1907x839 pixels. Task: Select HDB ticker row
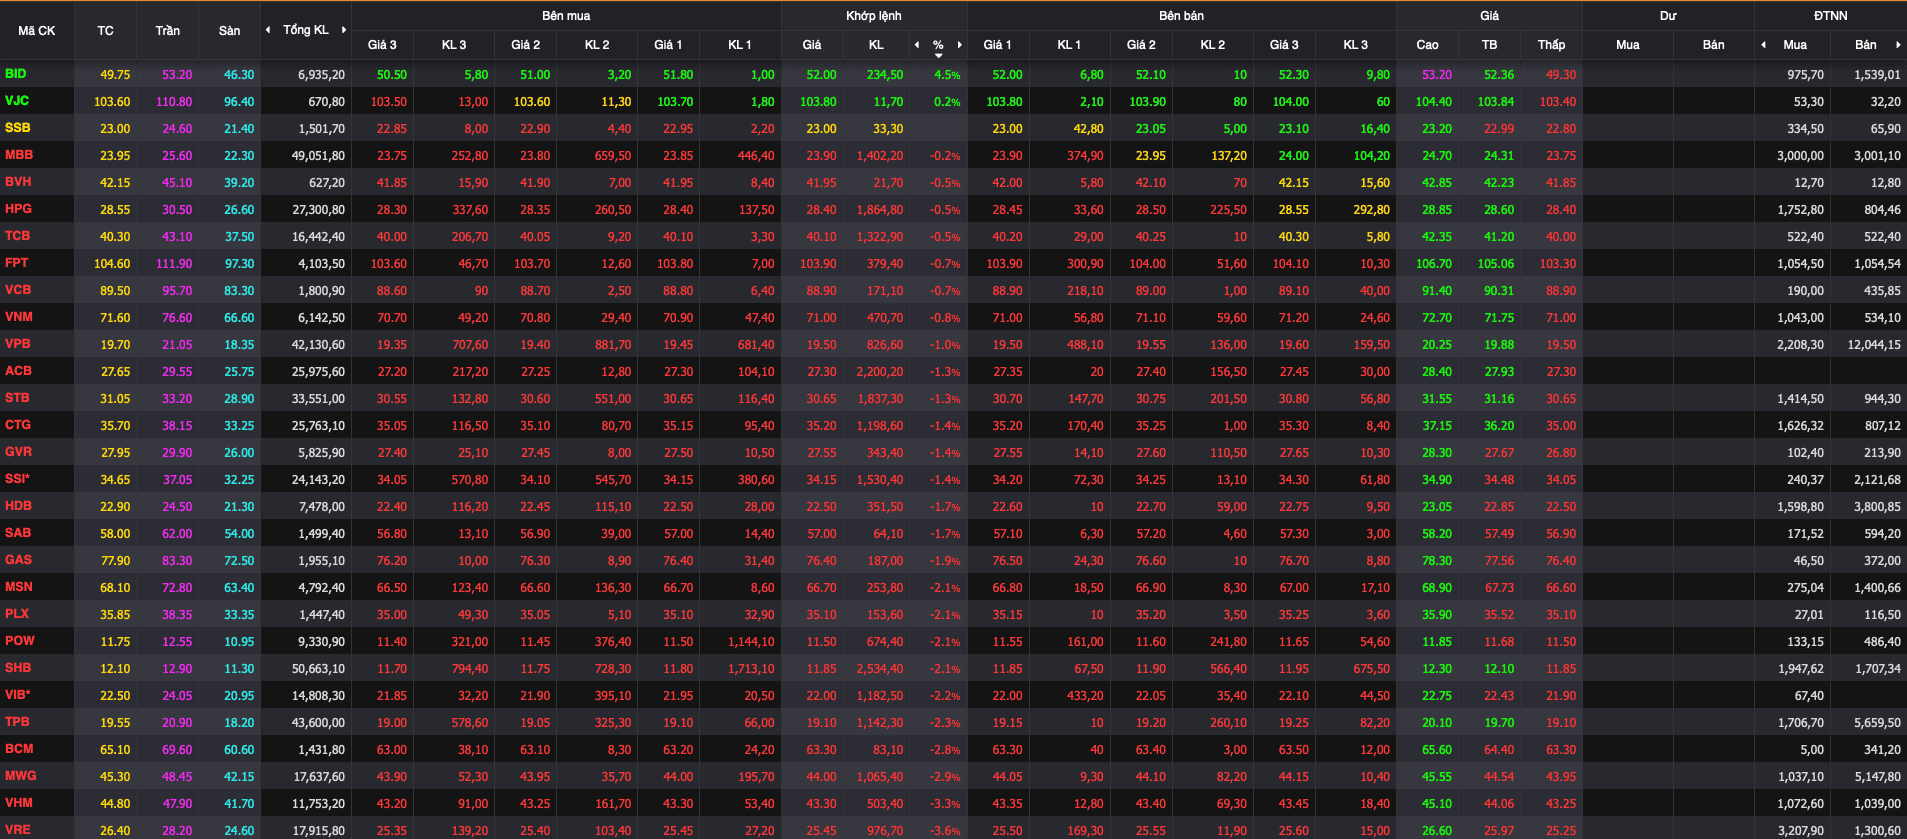pos(18,506)
